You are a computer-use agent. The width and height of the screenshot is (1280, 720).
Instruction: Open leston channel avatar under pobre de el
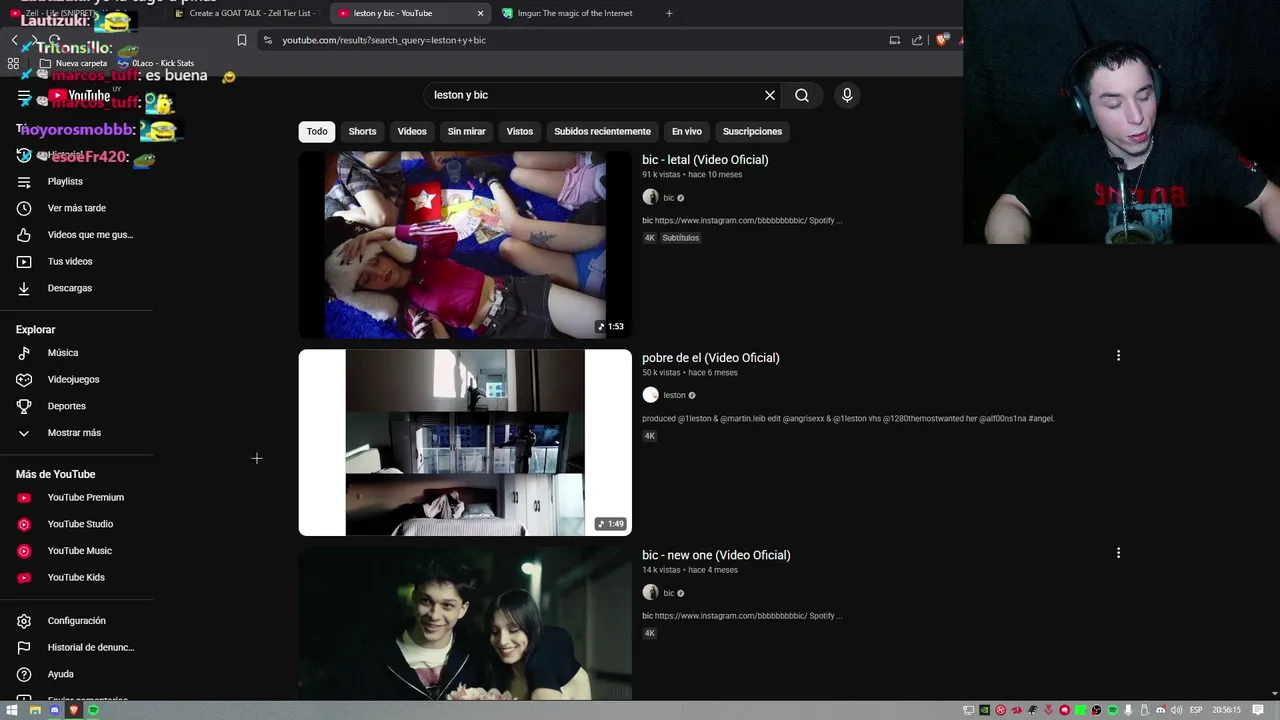[x=650, y=395]
